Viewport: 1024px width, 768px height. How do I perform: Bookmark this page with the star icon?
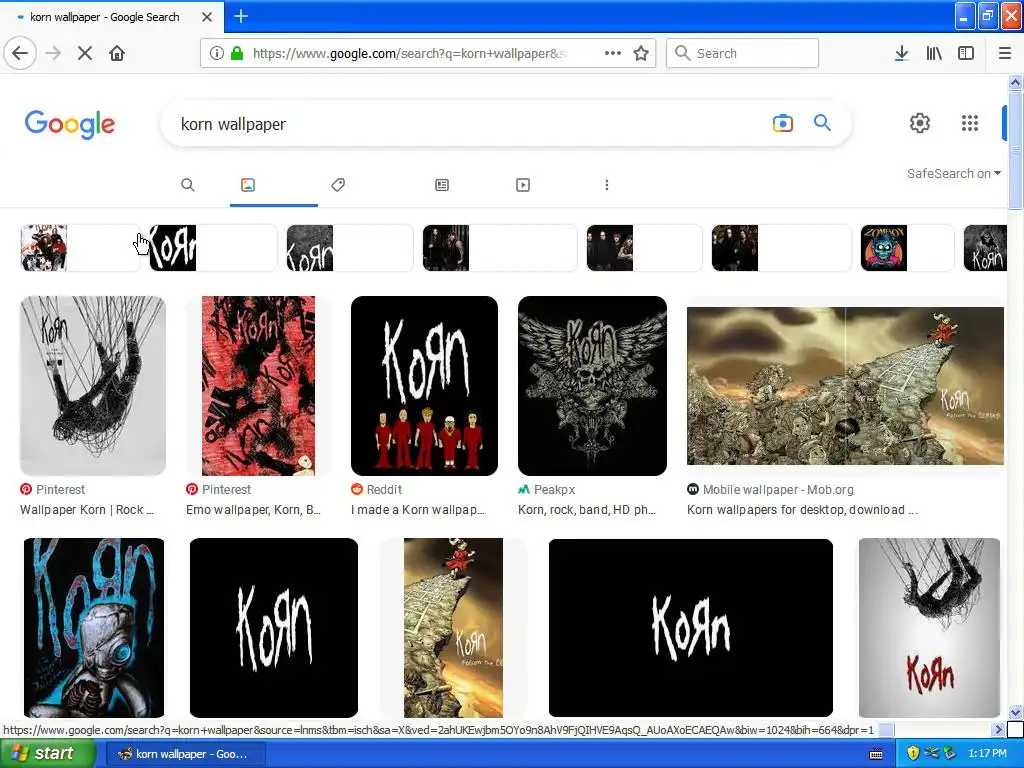641,53
